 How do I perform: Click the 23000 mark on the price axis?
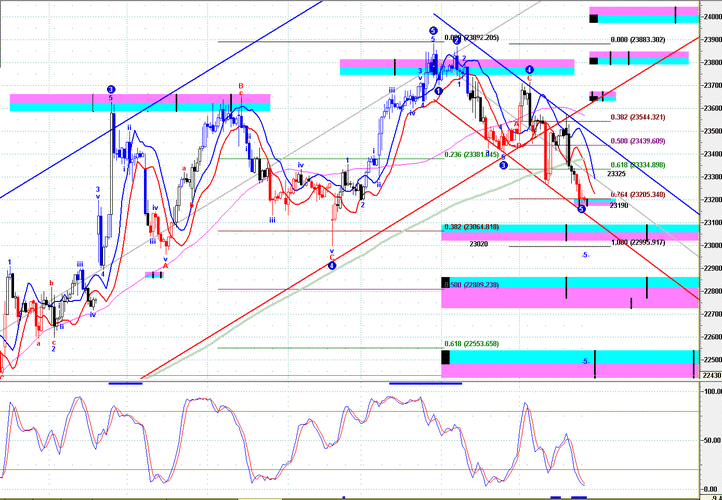coord(710,245)
